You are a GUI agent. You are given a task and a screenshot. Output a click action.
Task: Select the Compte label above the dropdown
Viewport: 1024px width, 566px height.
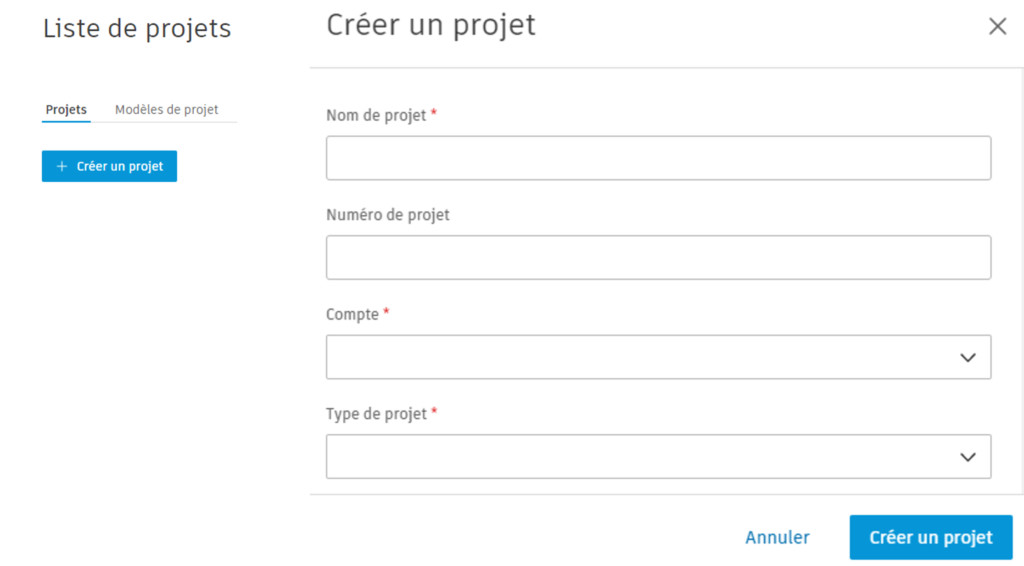352,315
